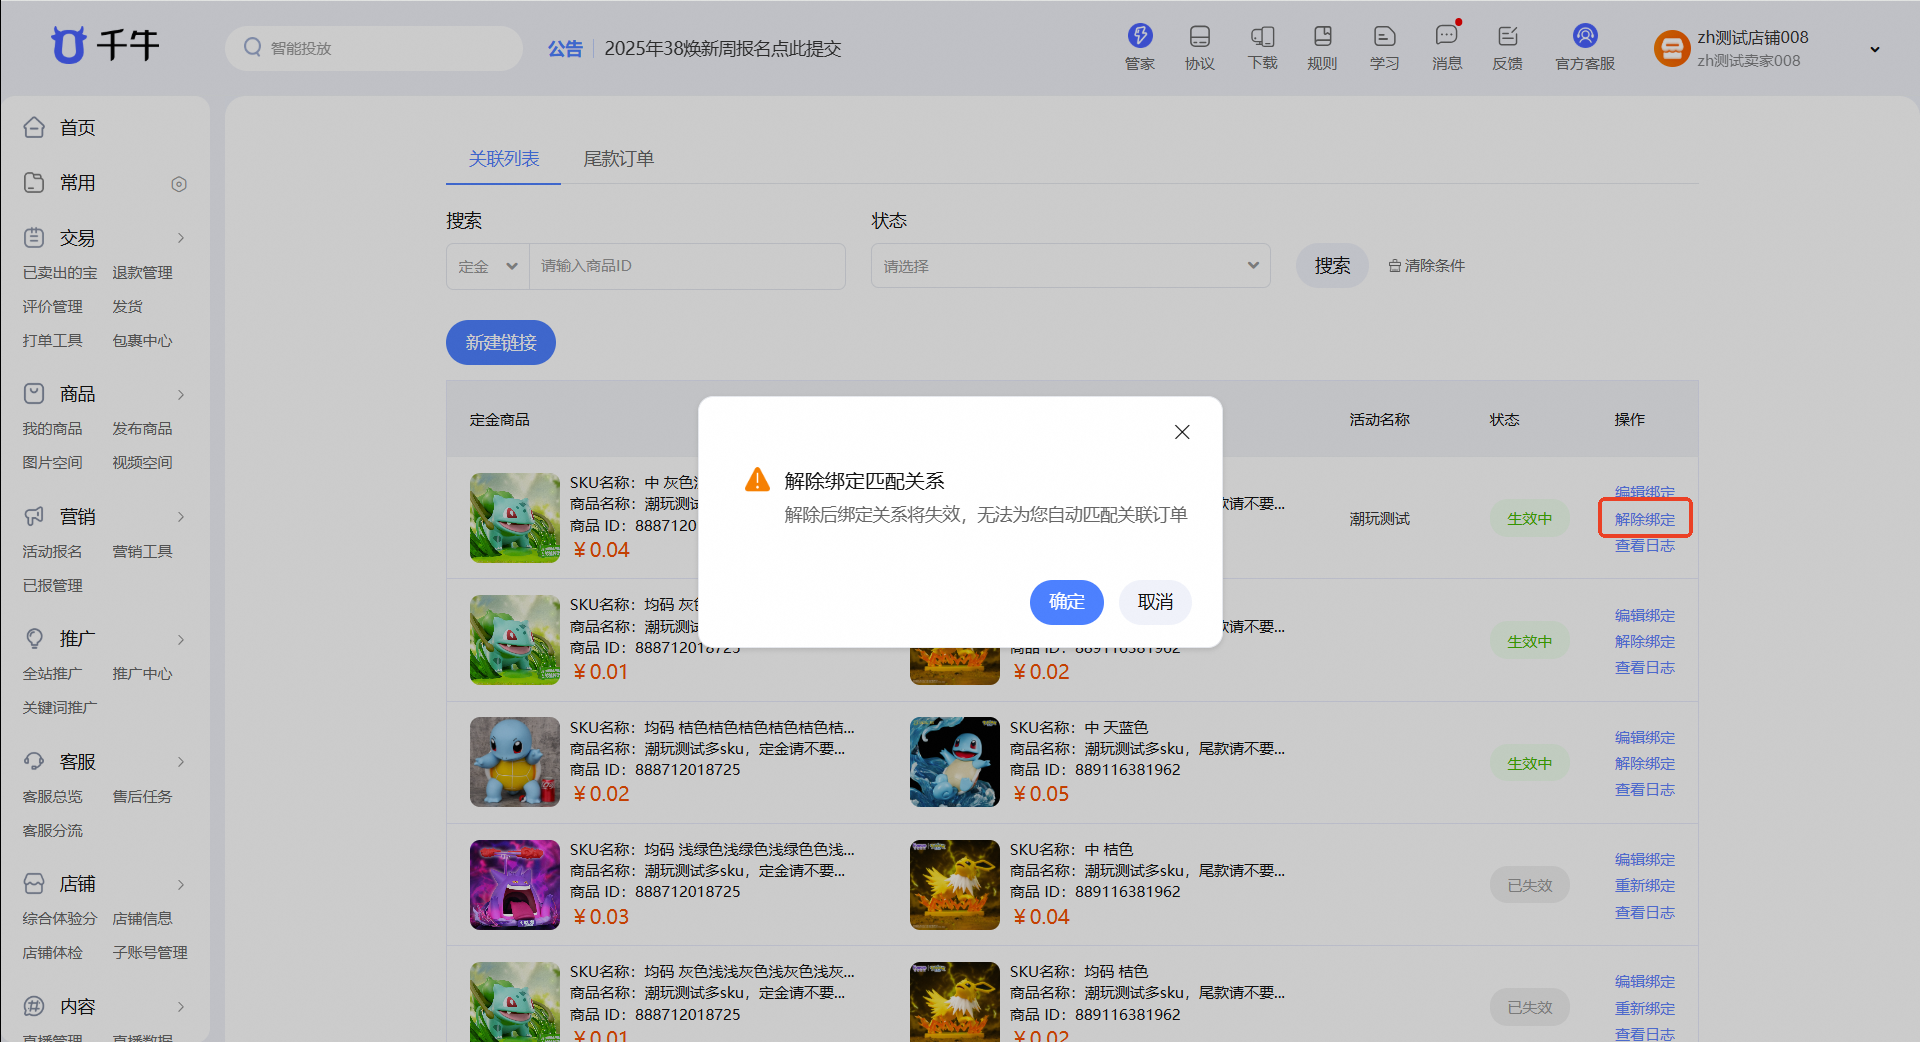
Task: Click 查看日志 in the ¥0.04 deposit row
Action: point(1645,546)
